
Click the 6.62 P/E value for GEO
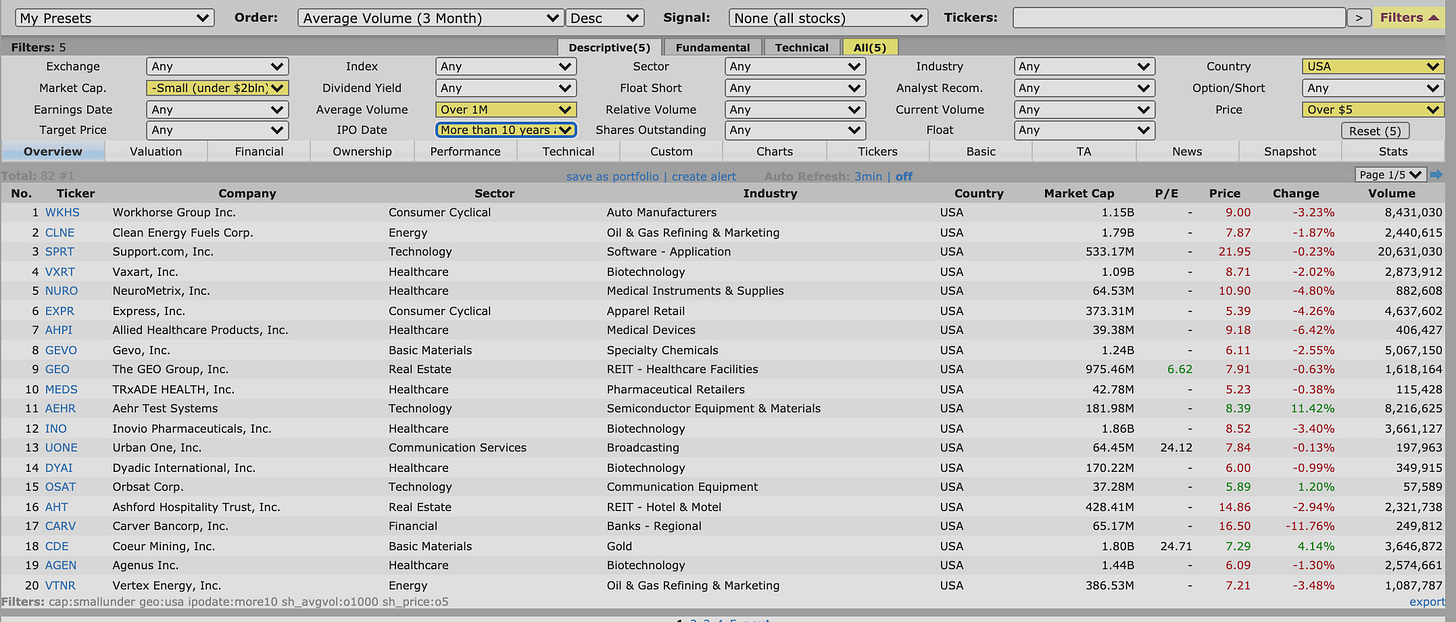tap(1180, 370)
